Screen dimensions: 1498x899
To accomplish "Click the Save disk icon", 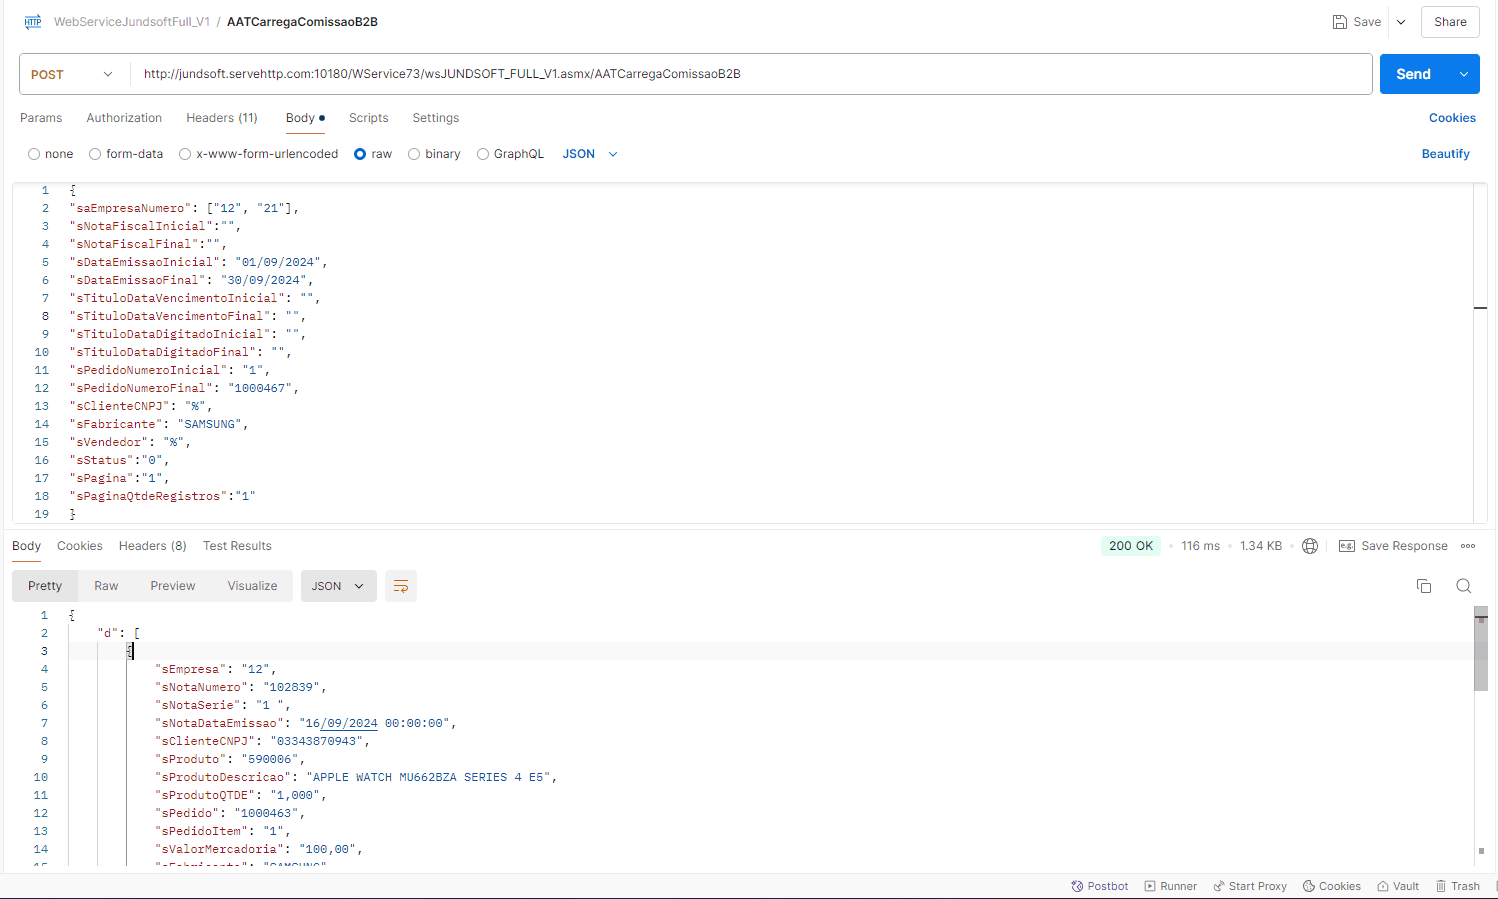I will pos(1340,22).
